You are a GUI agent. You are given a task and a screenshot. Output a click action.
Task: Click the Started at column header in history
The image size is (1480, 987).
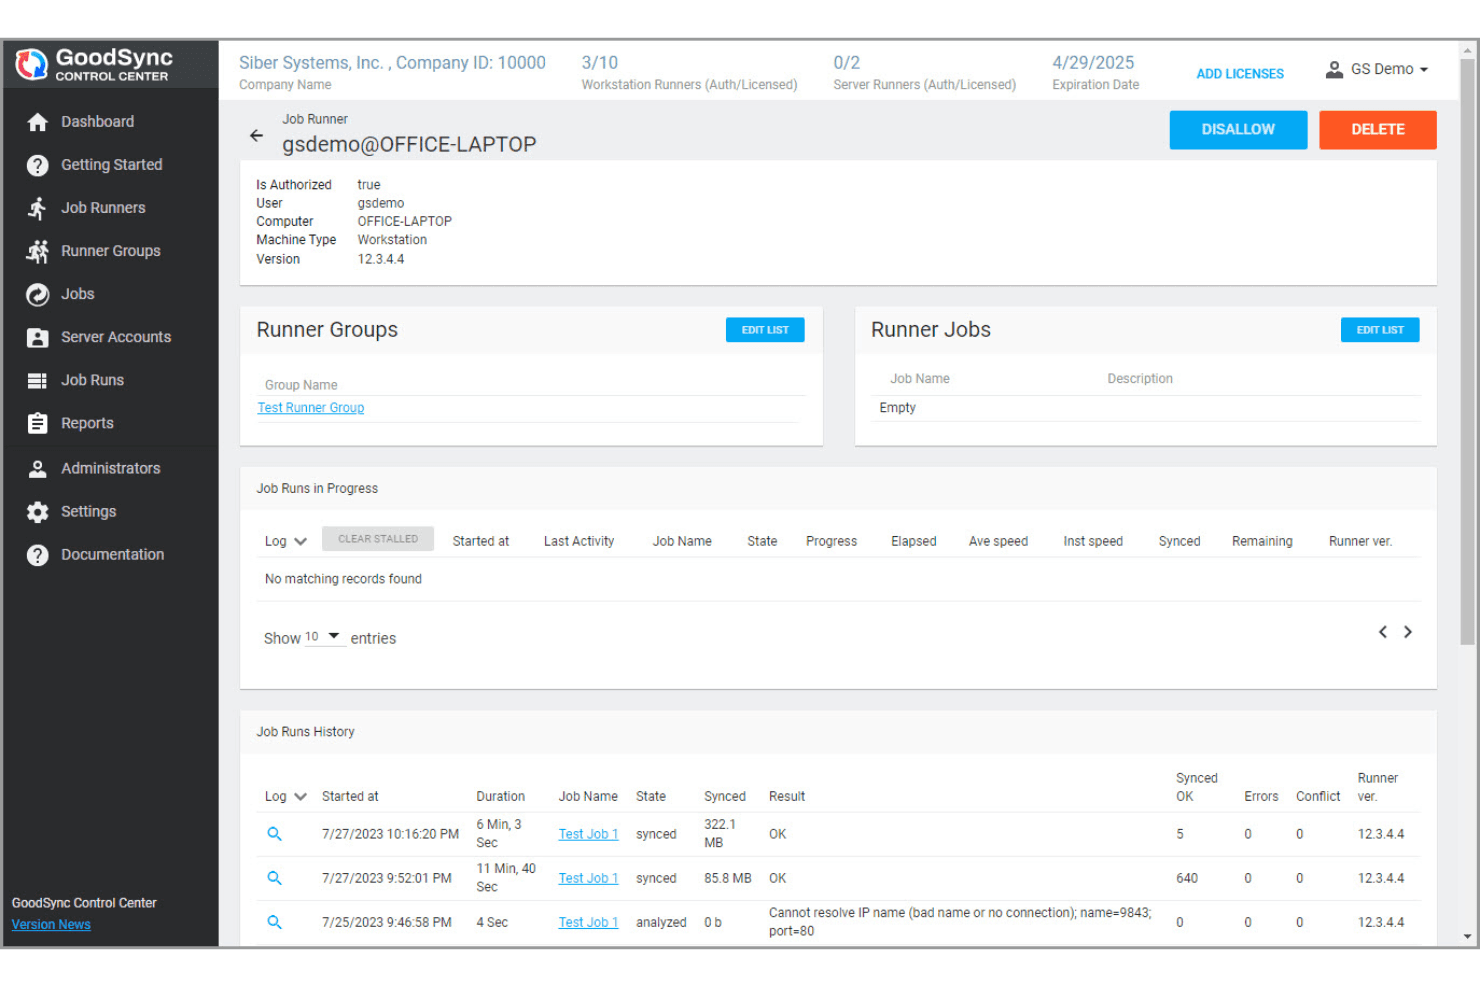coord(350,796)
